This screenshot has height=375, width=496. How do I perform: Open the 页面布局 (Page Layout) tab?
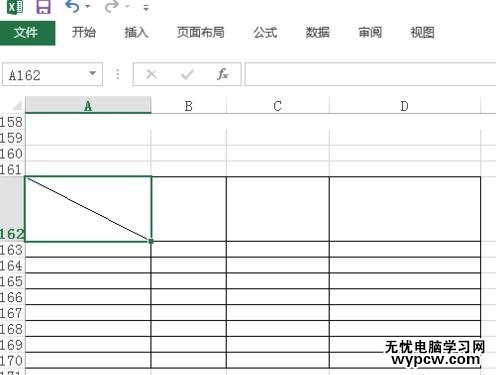[x=200, y=33]
